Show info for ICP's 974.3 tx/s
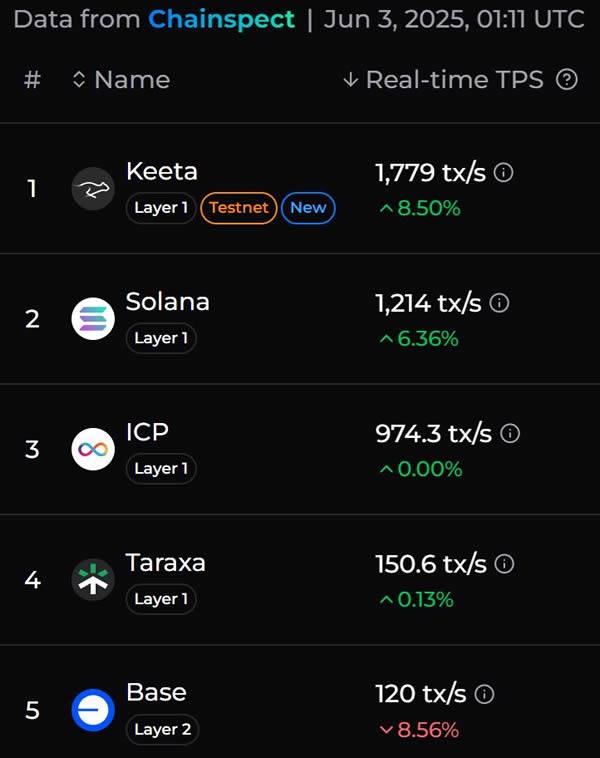This screenshot has width=600, height=758. [x=510, y=433]
